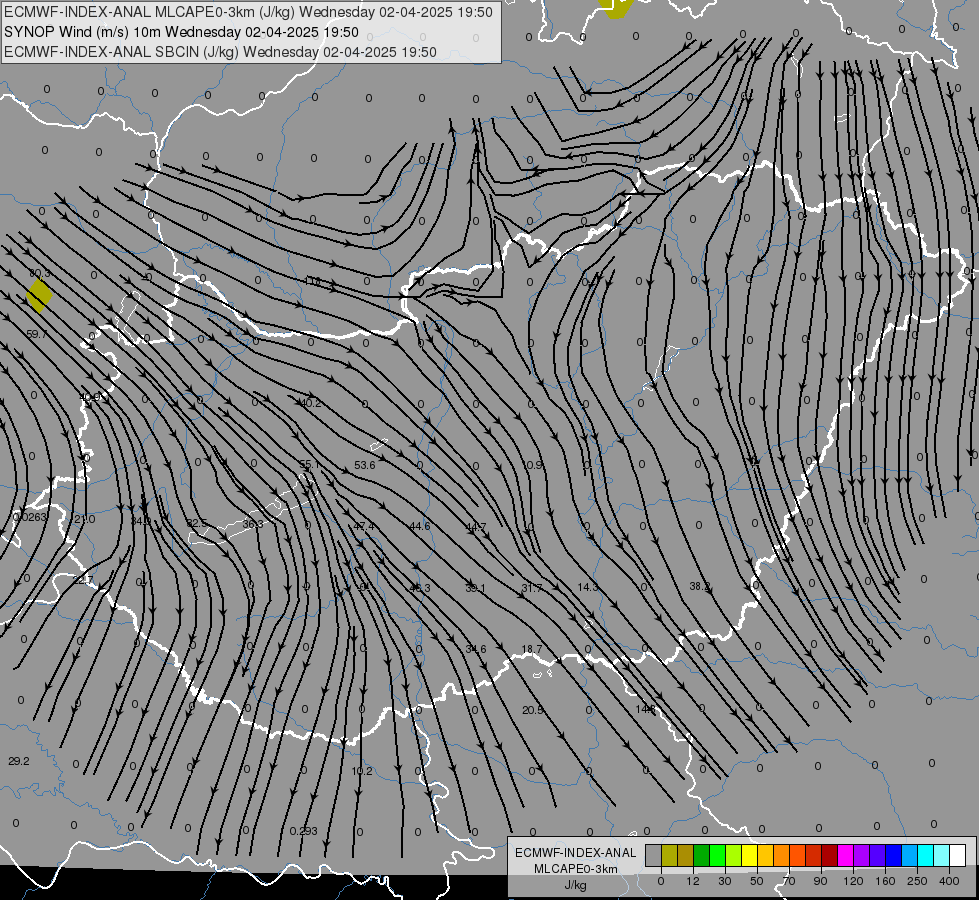This screenshot has width=979, height=900.
Task: Click the legend tick label 400
Action: point(949,881)
